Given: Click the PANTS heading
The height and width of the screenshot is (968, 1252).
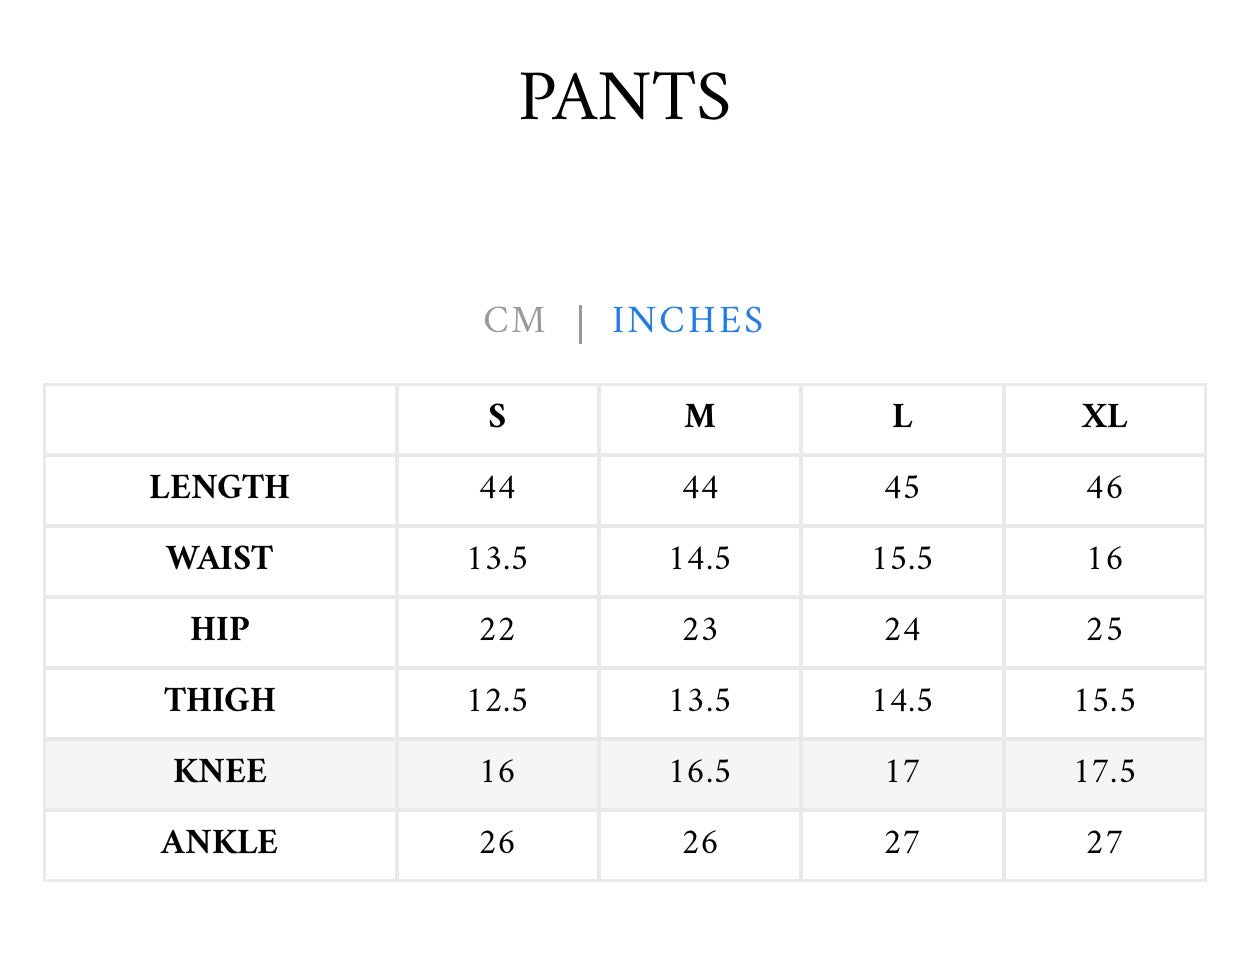Looking at the screenshot, I should pos(625,97).
